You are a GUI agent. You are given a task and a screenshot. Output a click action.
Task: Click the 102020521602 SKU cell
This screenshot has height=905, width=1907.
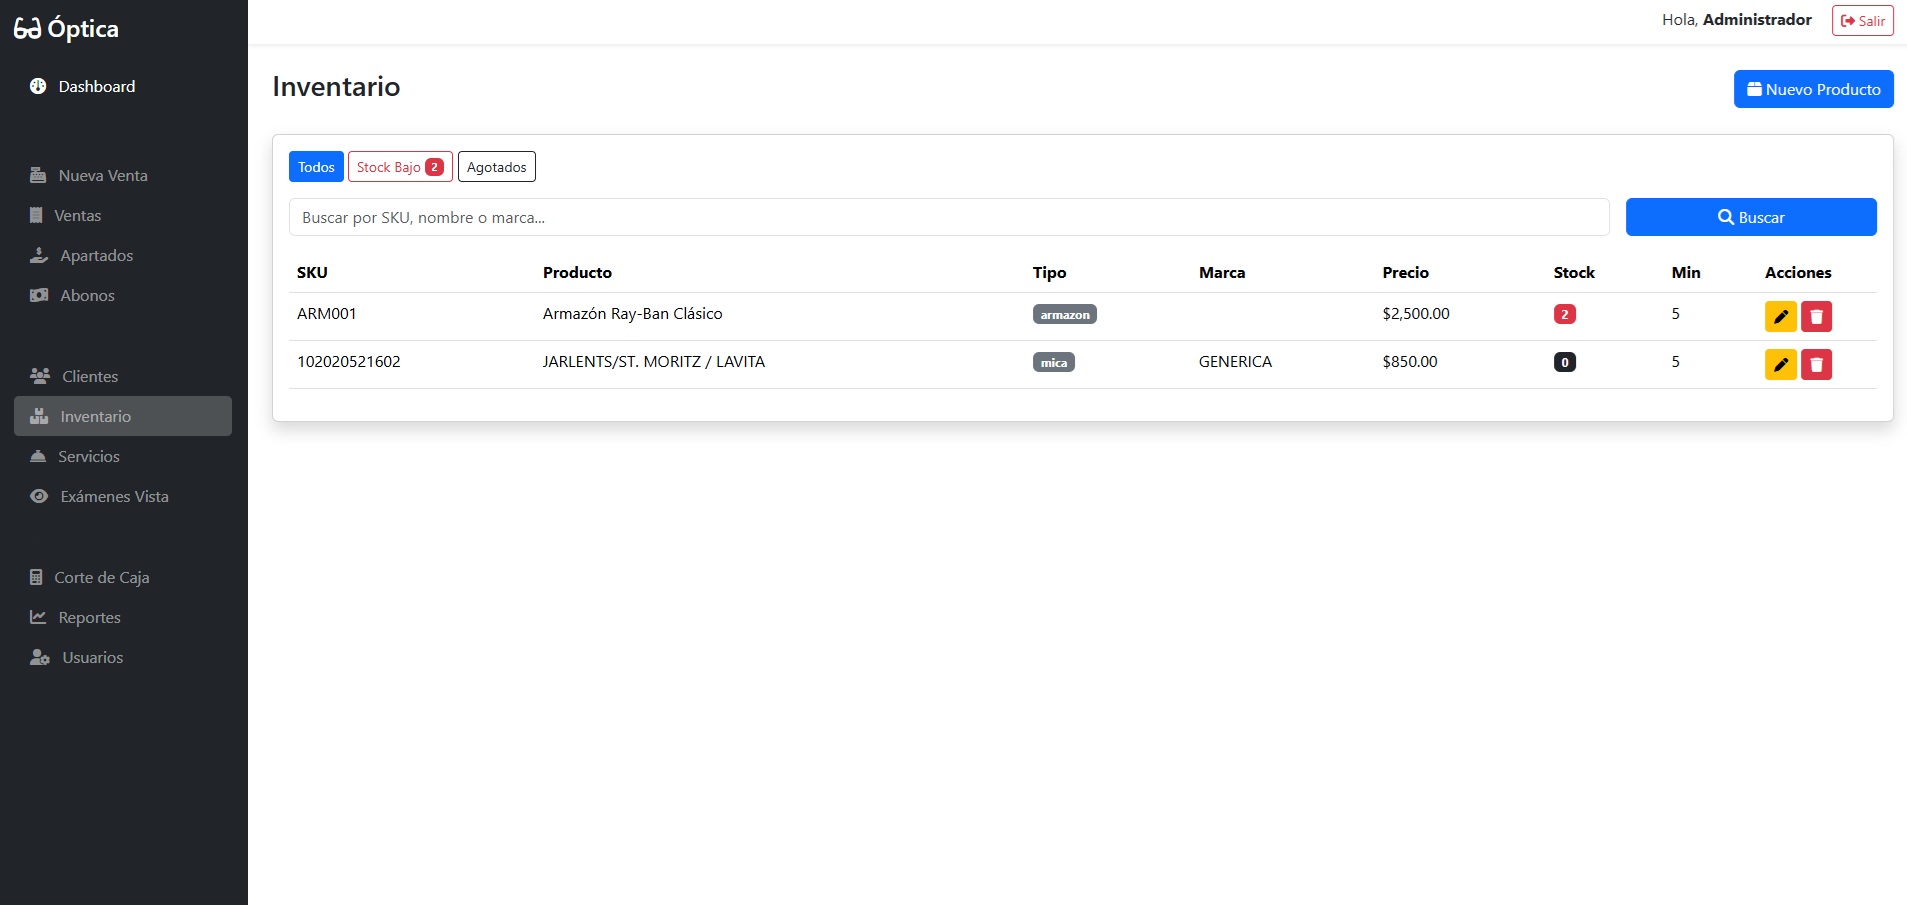point(349,362)
